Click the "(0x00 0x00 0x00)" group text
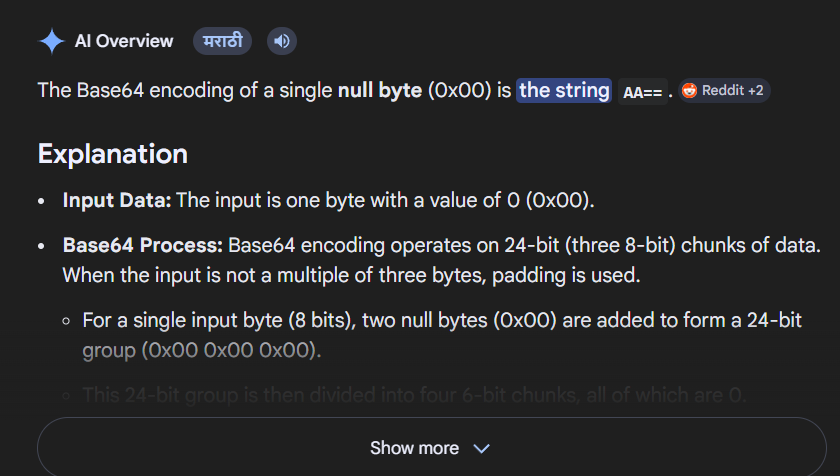840x476 pixels. click(x=231, y=351)
